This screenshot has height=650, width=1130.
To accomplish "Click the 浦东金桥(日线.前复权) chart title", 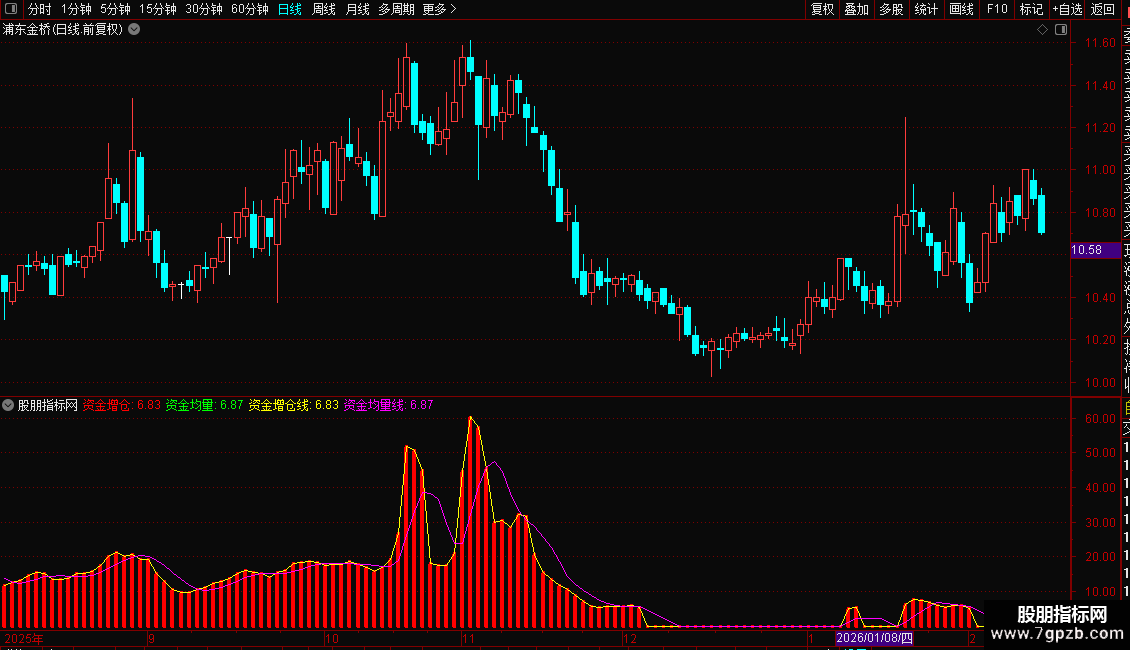I will [x=63, y=30].
